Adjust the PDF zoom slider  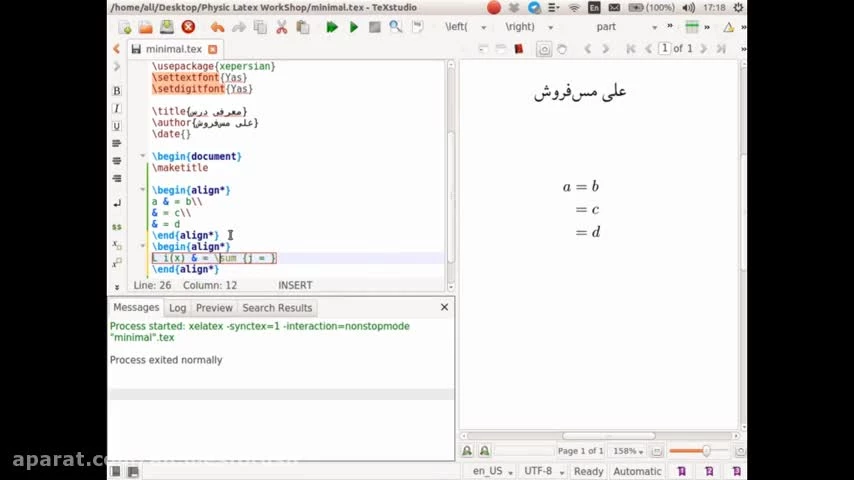(x=705, y=451)
